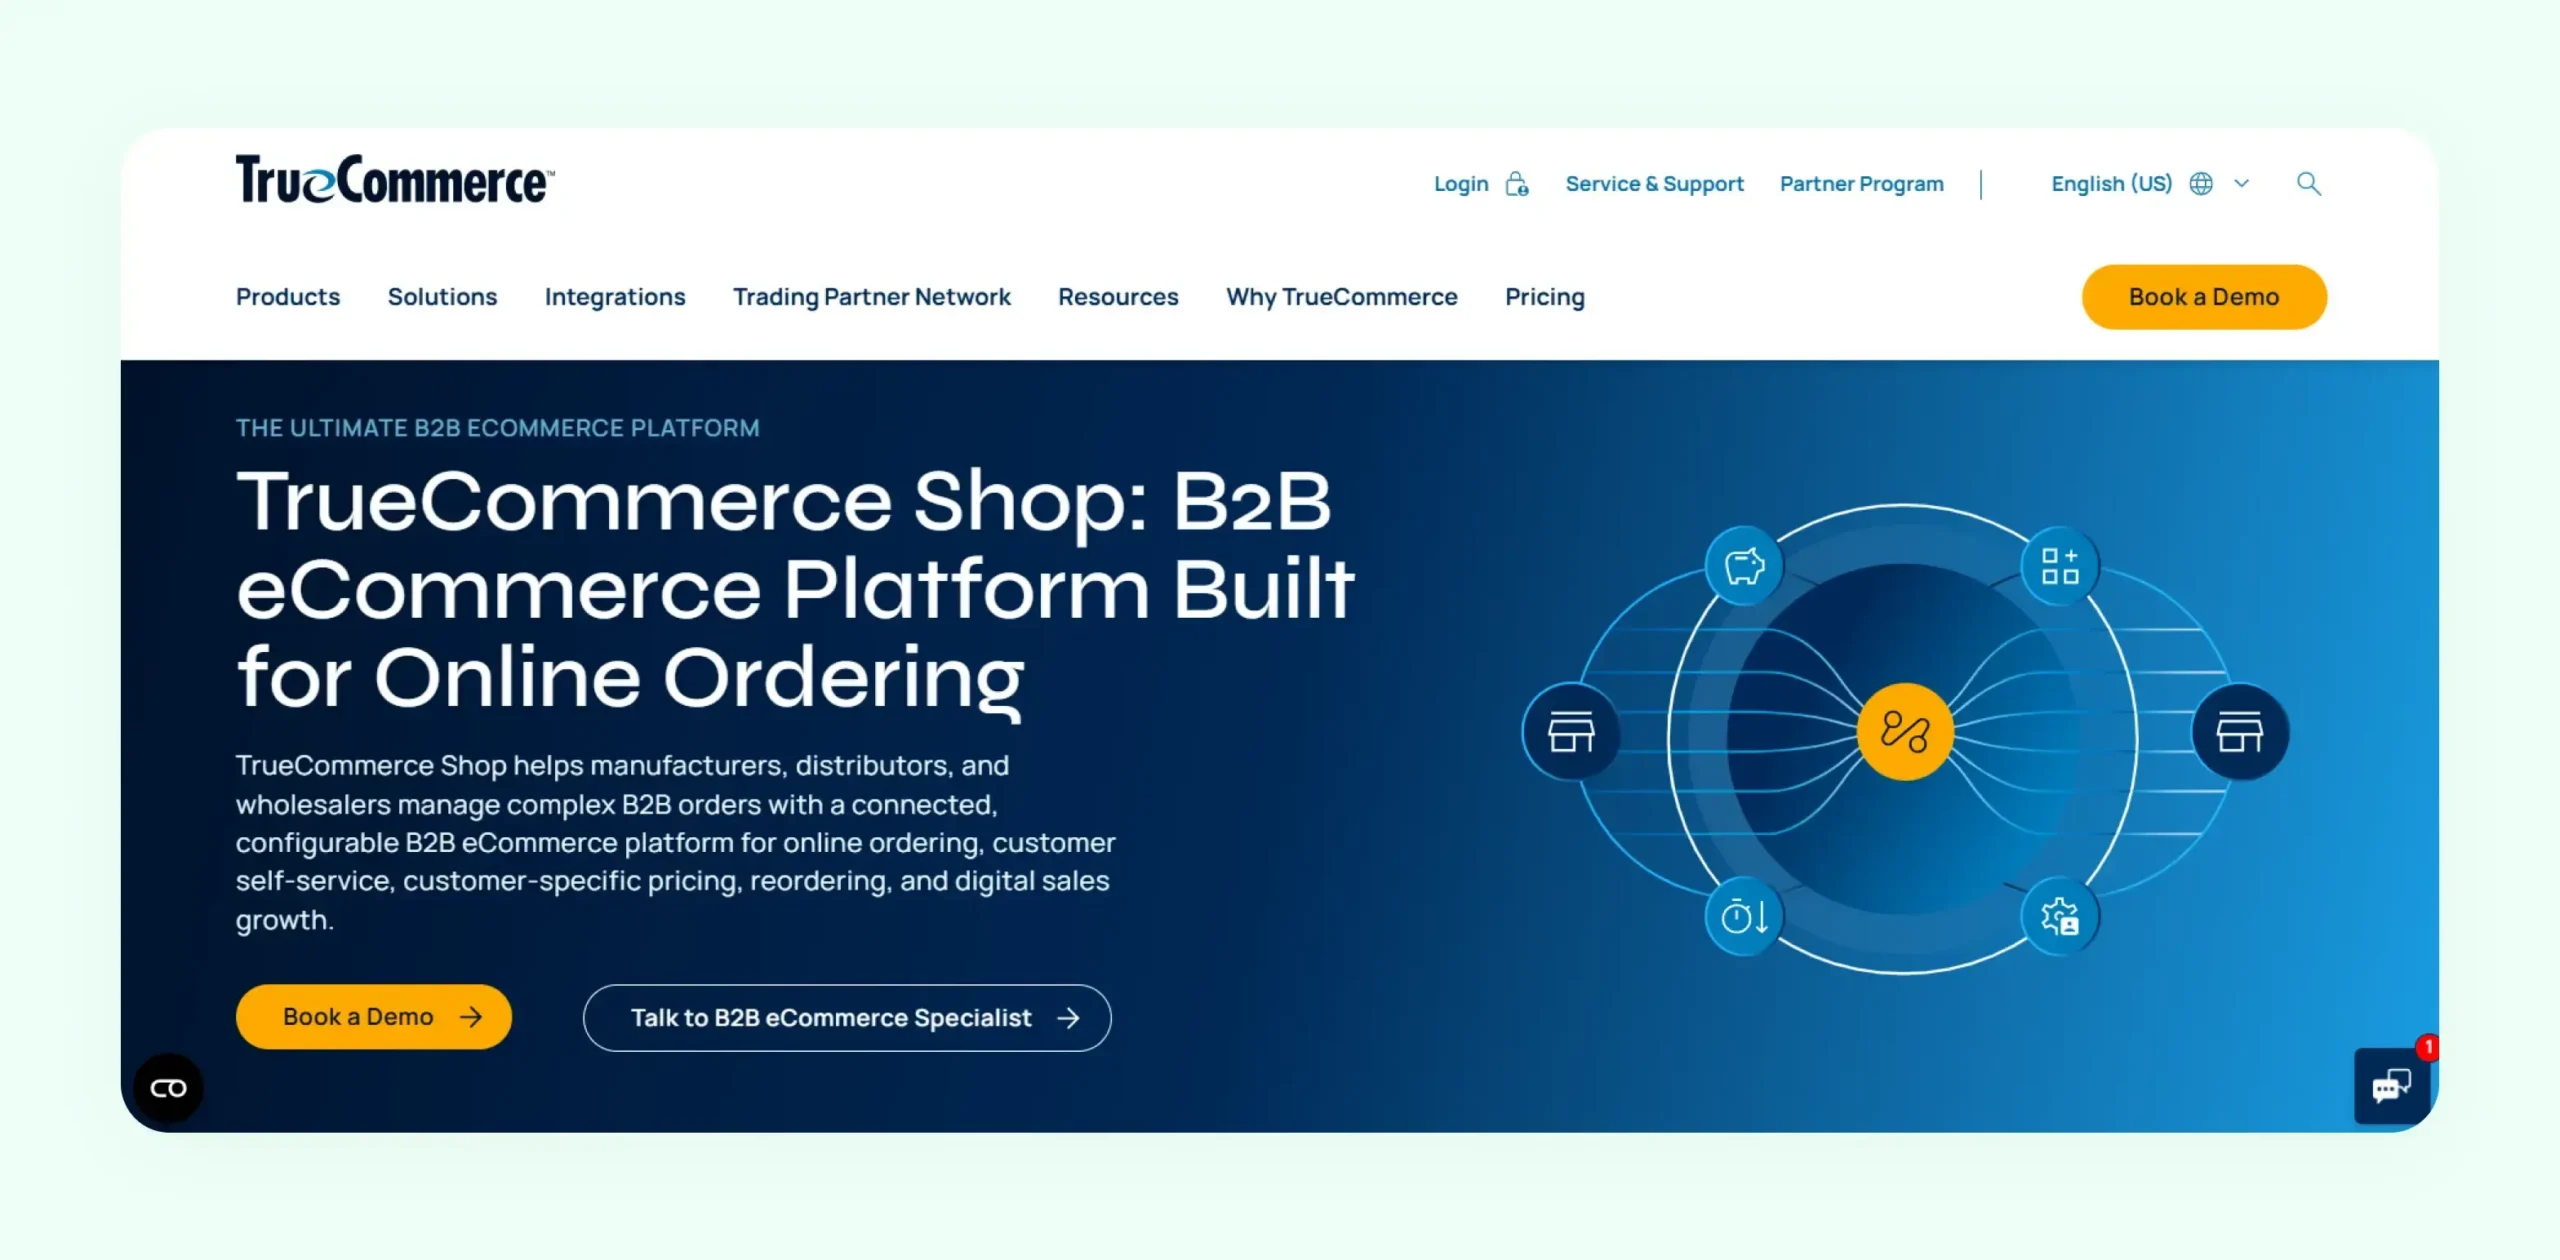Click the Login link
The height and width of the screenshot is (1260, 2560).
coord(1461,184)
